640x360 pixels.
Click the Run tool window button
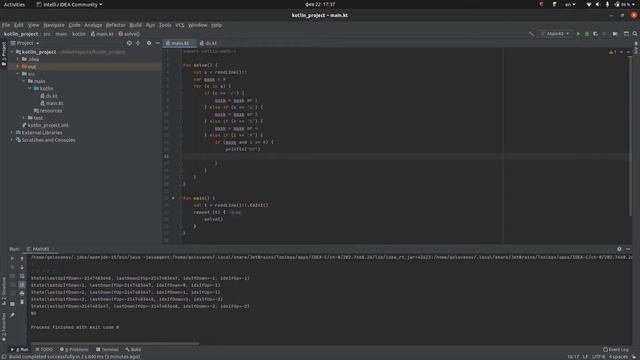[x=20, y=349]
